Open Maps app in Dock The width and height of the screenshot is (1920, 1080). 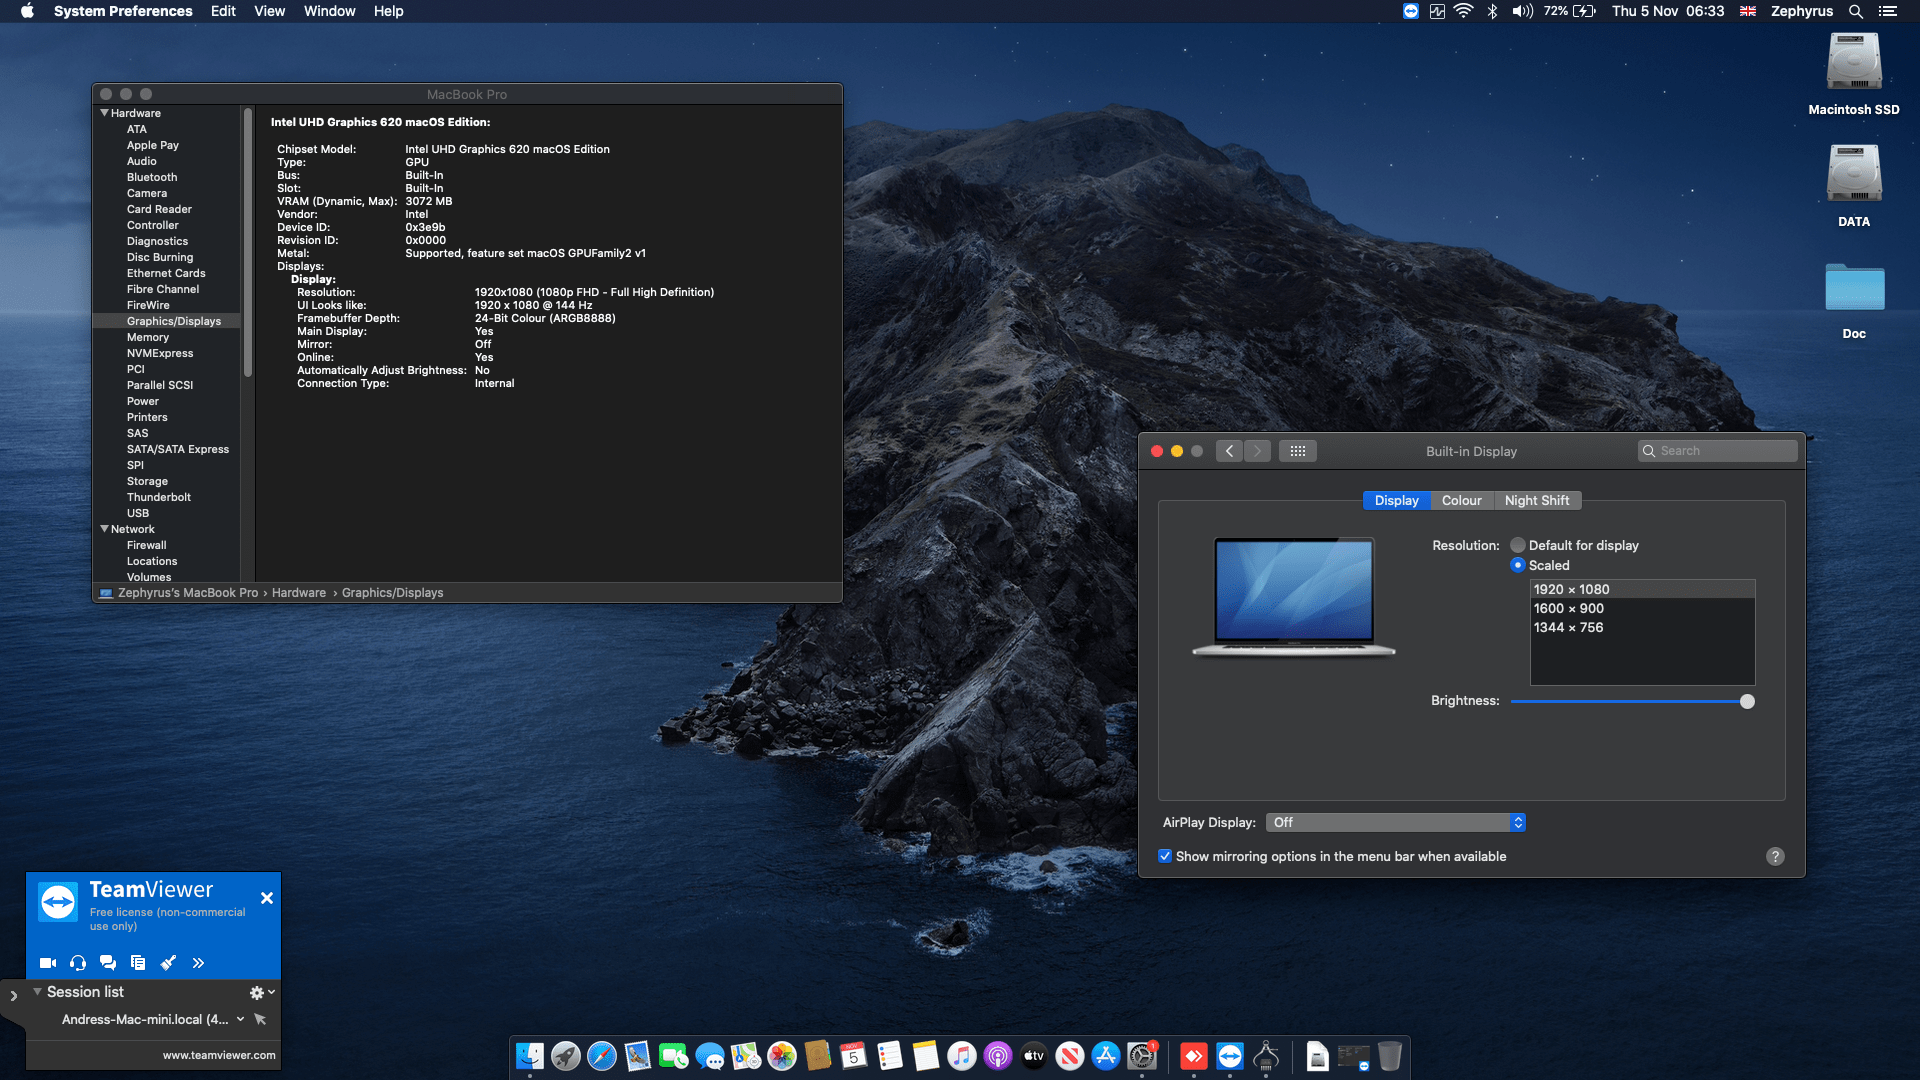click(x=746, y=1056)
